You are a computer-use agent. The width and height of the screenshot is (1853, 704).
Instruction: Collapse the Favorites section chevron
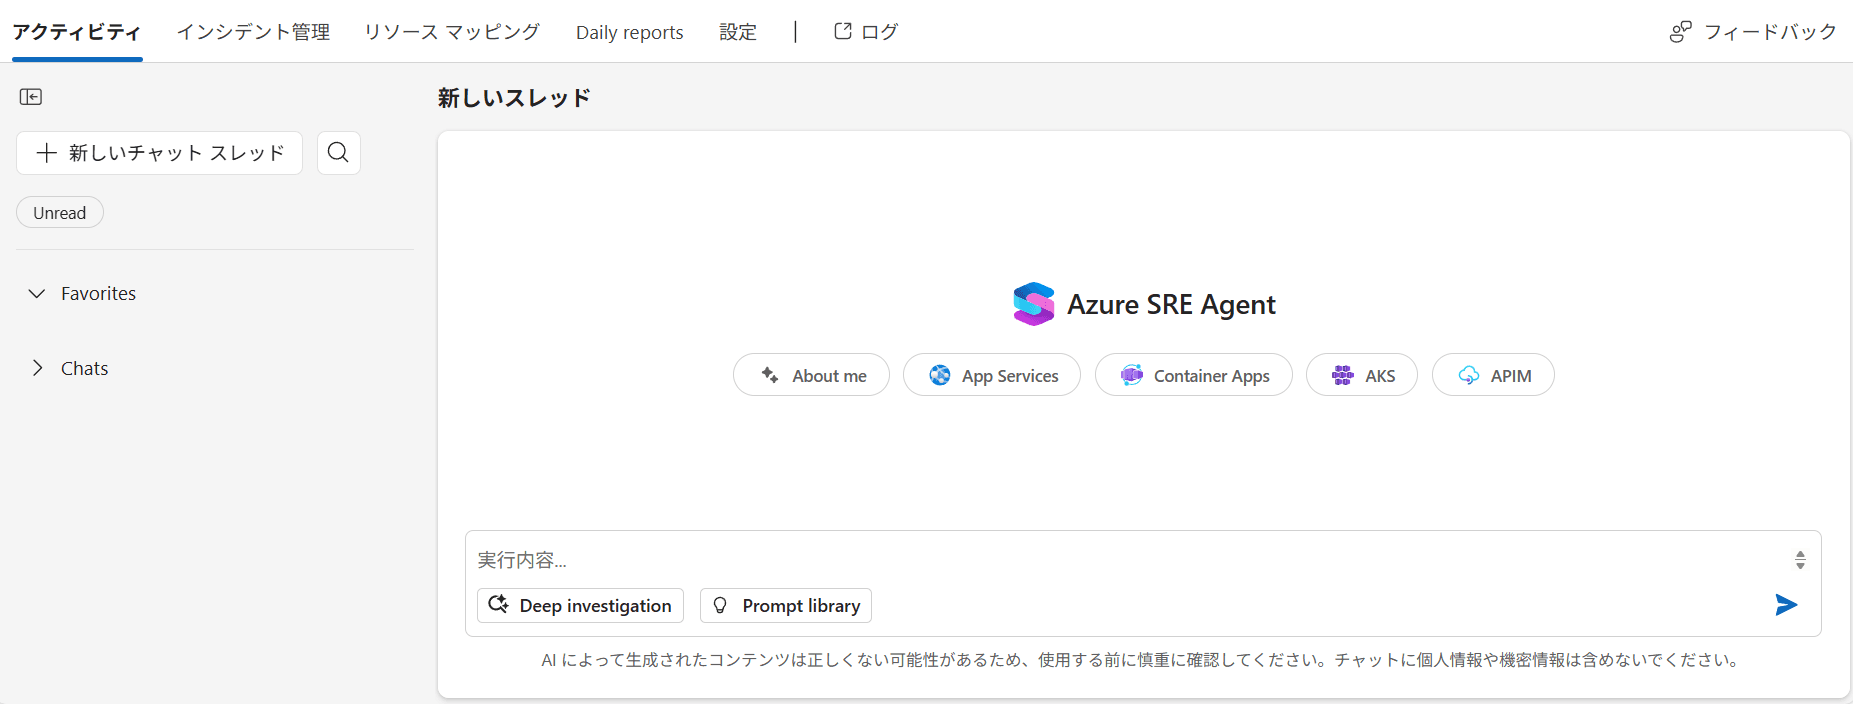tap(37, 293)
